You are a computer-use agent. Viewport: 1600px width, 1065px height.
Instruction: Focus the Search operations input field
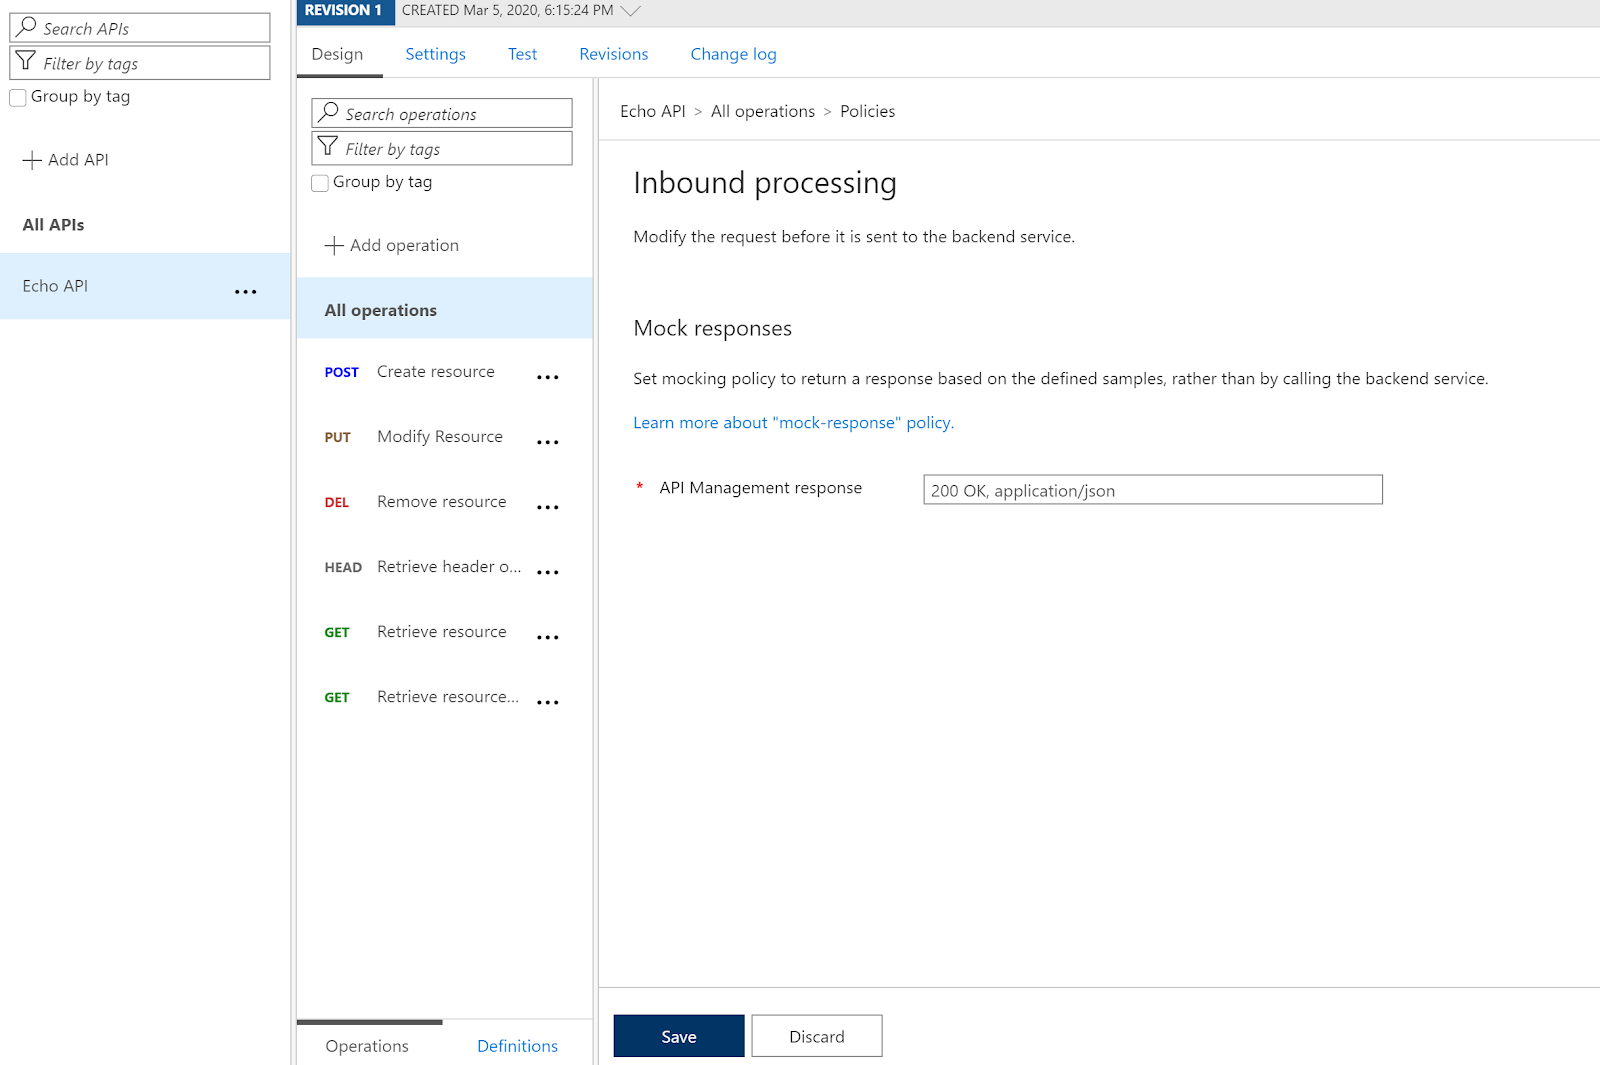tap(442, 113)
